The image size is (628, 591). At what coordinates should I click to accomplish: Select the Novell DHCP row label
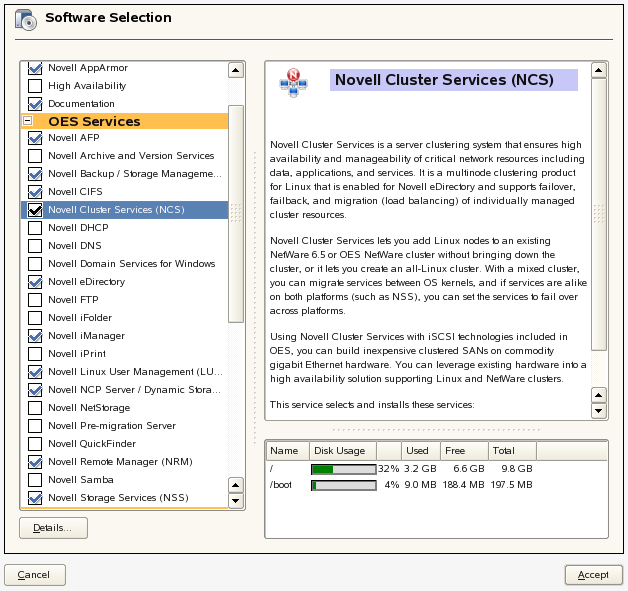[78, 228]
